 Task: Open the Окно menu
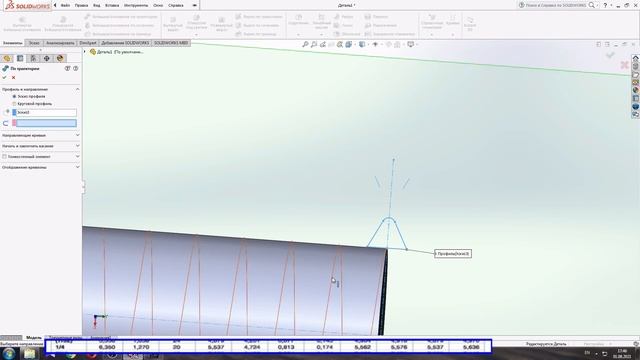pos(158,5)
